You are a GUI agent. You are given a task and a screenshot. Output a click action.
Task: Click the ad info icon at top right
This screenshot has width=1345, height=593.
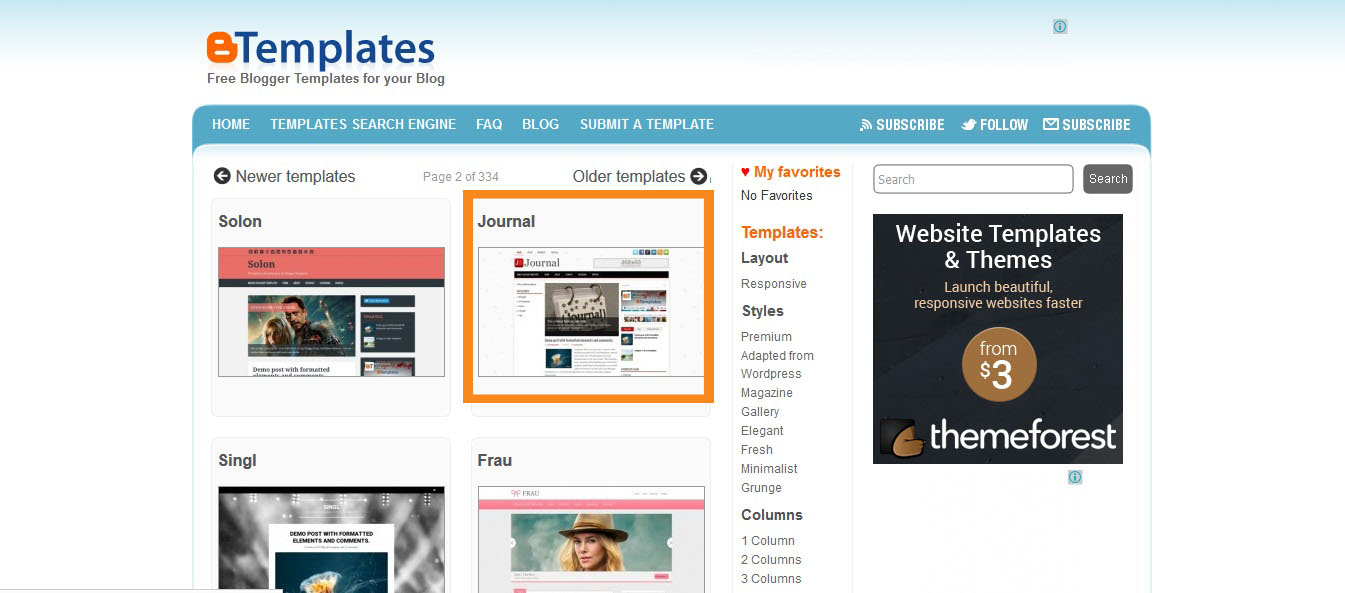(x=1060, y=27)
